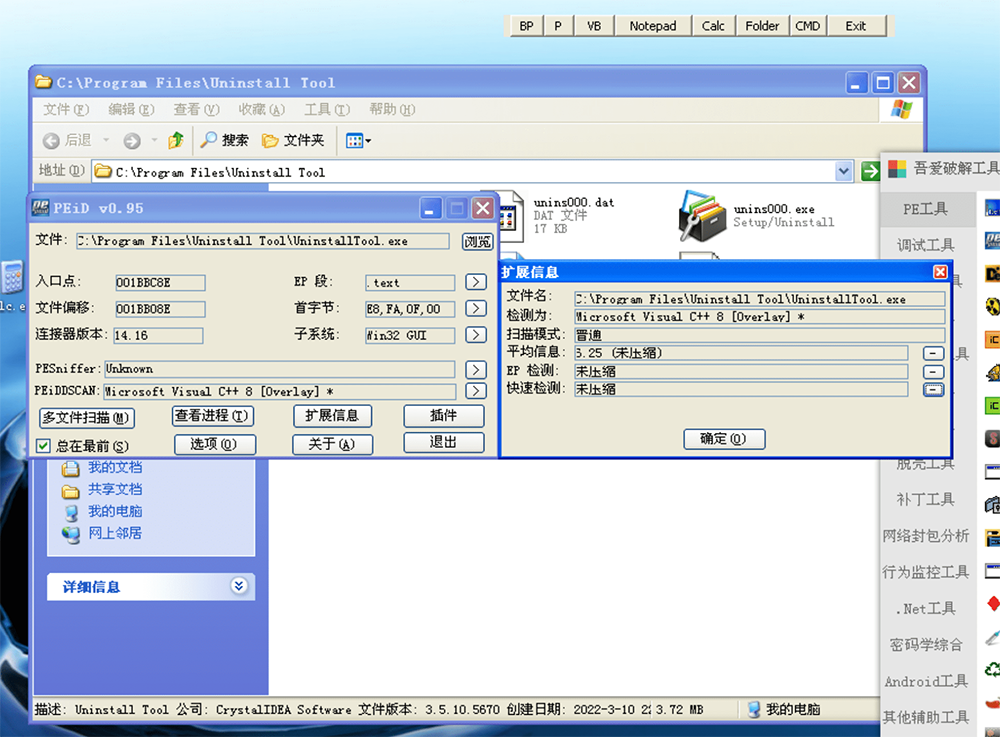Click the Explorer back (后退) arrow icon

51,141
